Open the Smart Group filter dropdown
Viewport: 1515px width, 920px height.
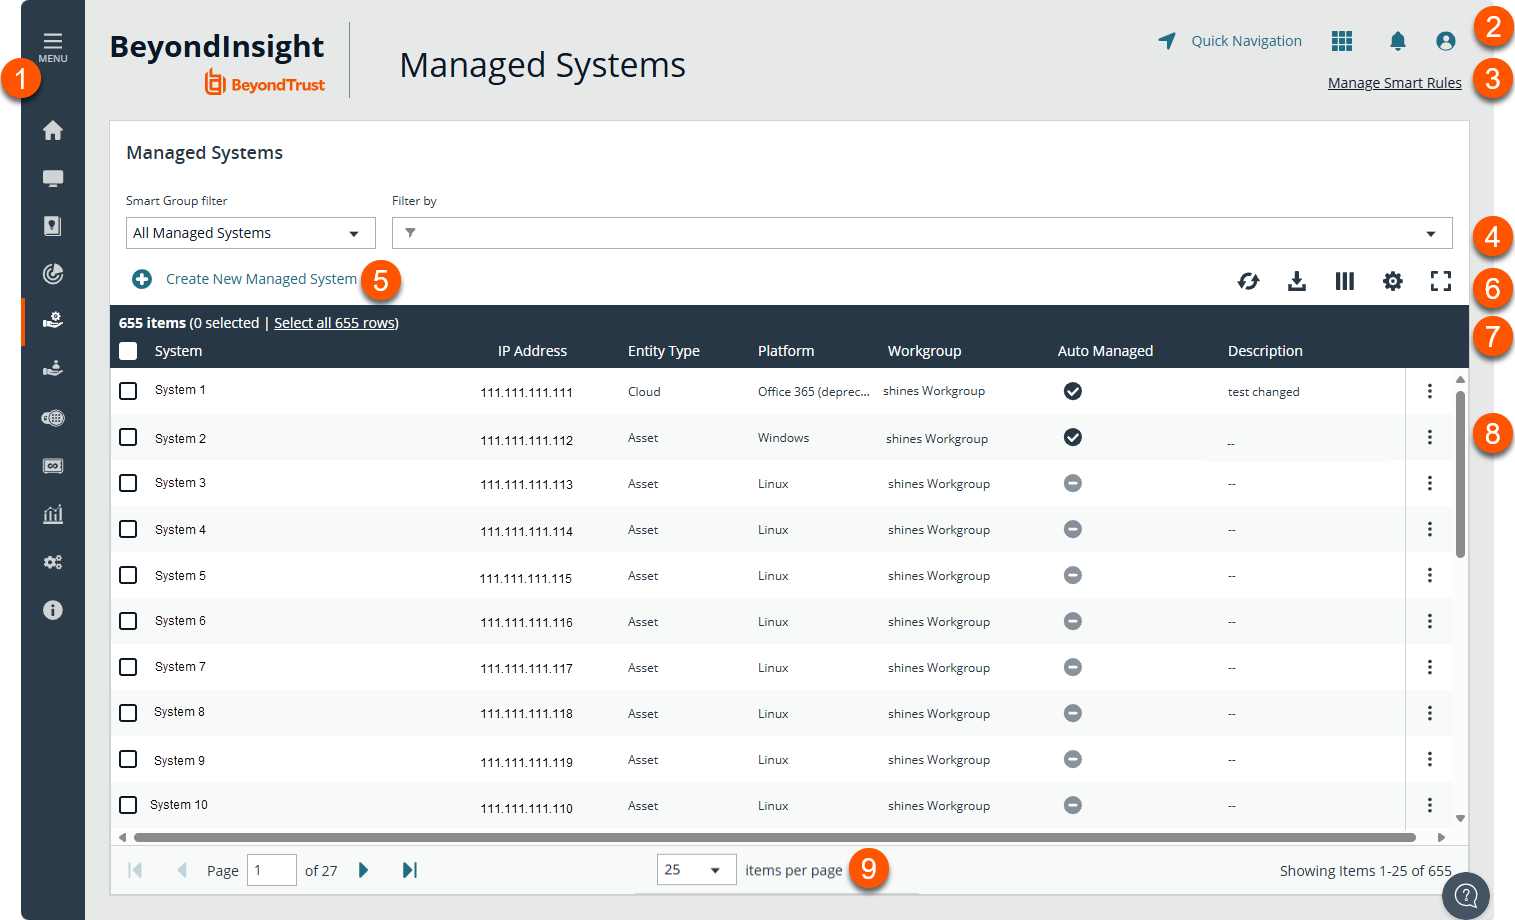coord(251,233)
